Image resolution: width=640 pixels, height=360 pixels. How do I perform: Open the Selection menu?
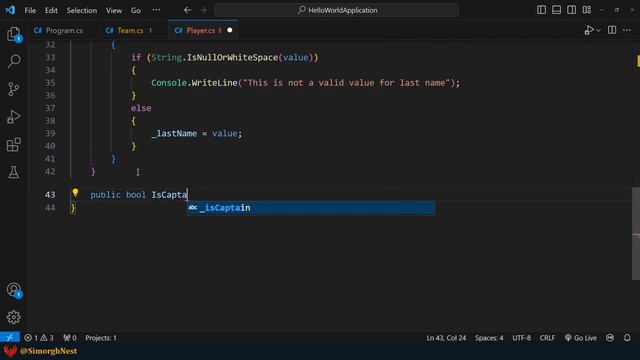pos(82,10)
